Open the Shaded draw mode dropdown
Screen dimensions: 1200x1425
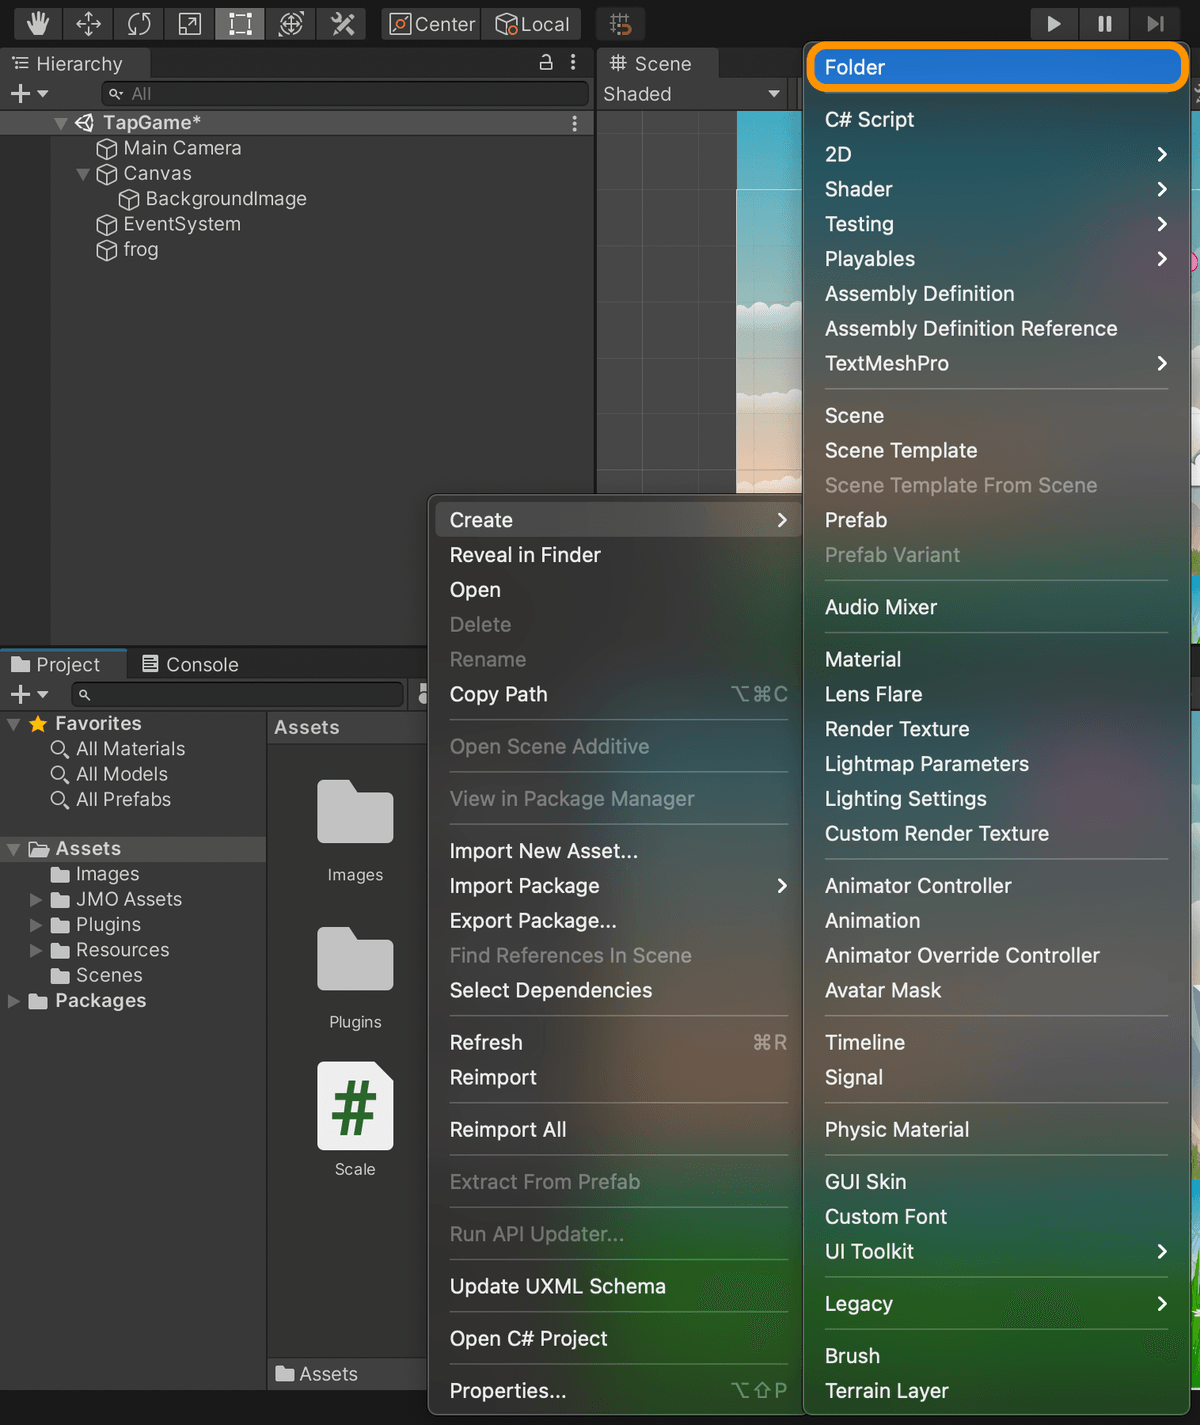coord(692,94)
